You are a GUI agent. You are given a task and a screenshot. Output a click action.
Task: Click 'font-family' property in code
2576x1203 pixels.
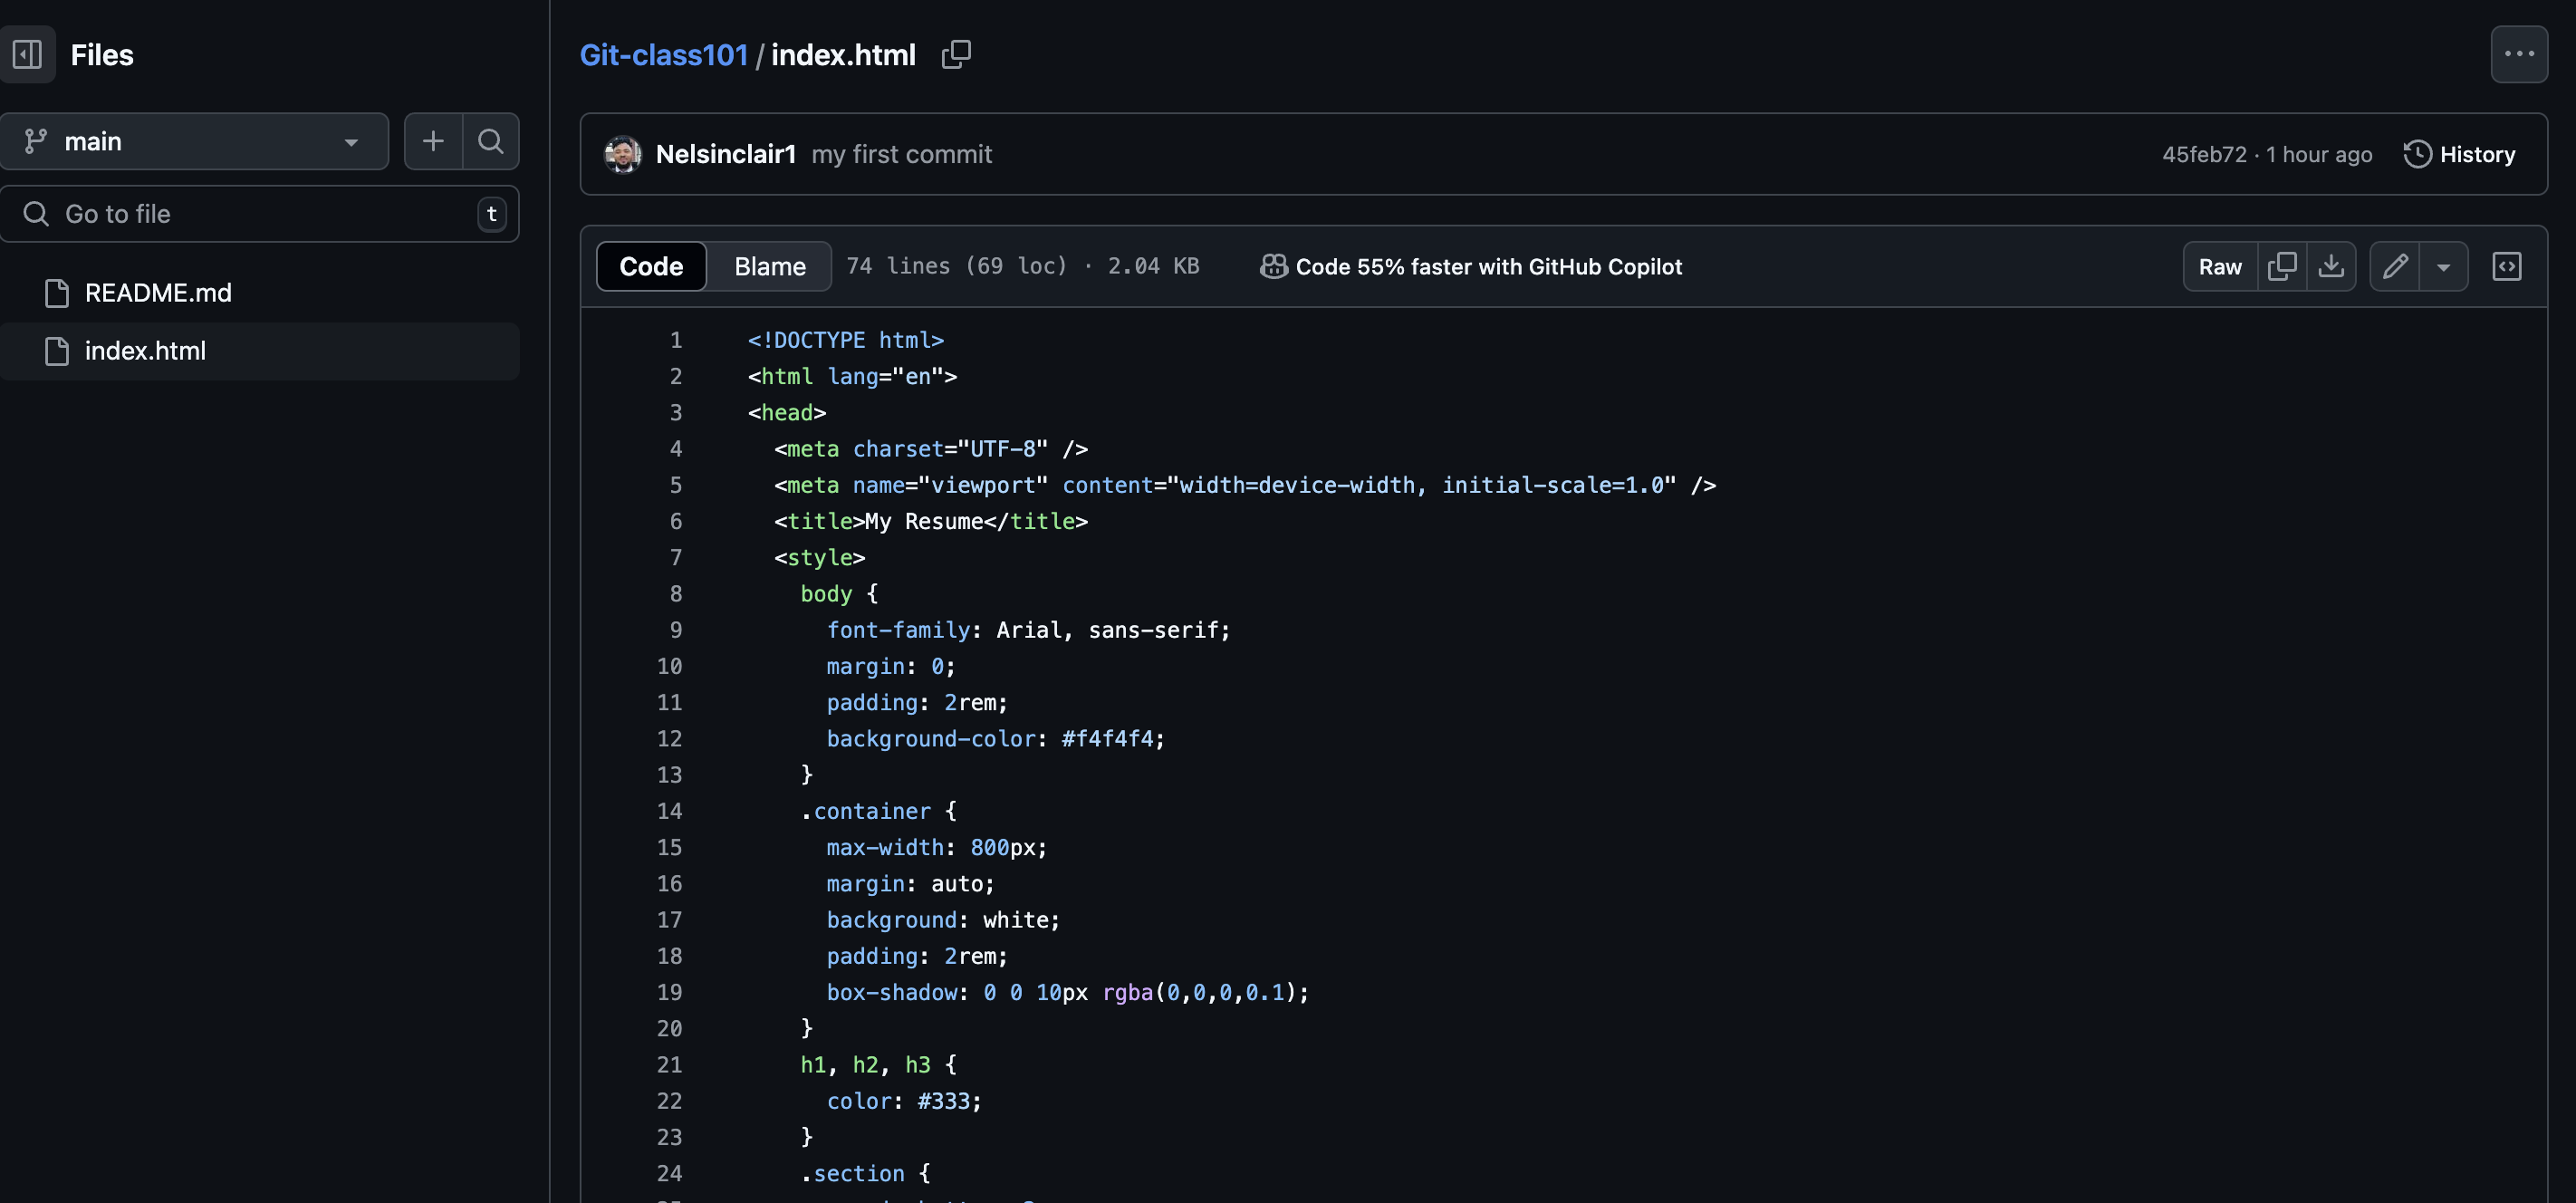(x=898, y=630)
